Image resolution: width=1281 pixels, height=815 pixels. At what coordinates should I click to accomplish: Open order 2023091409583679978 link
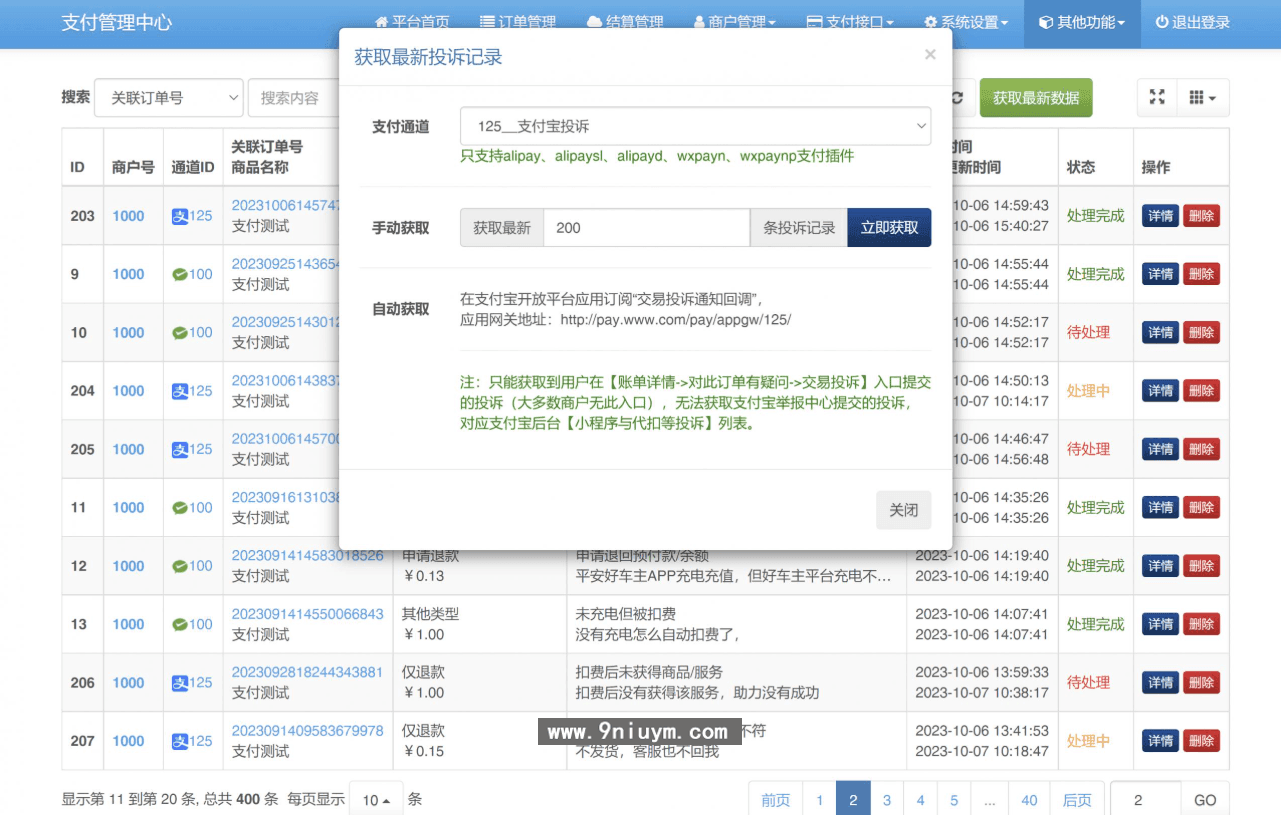point(308,730)
